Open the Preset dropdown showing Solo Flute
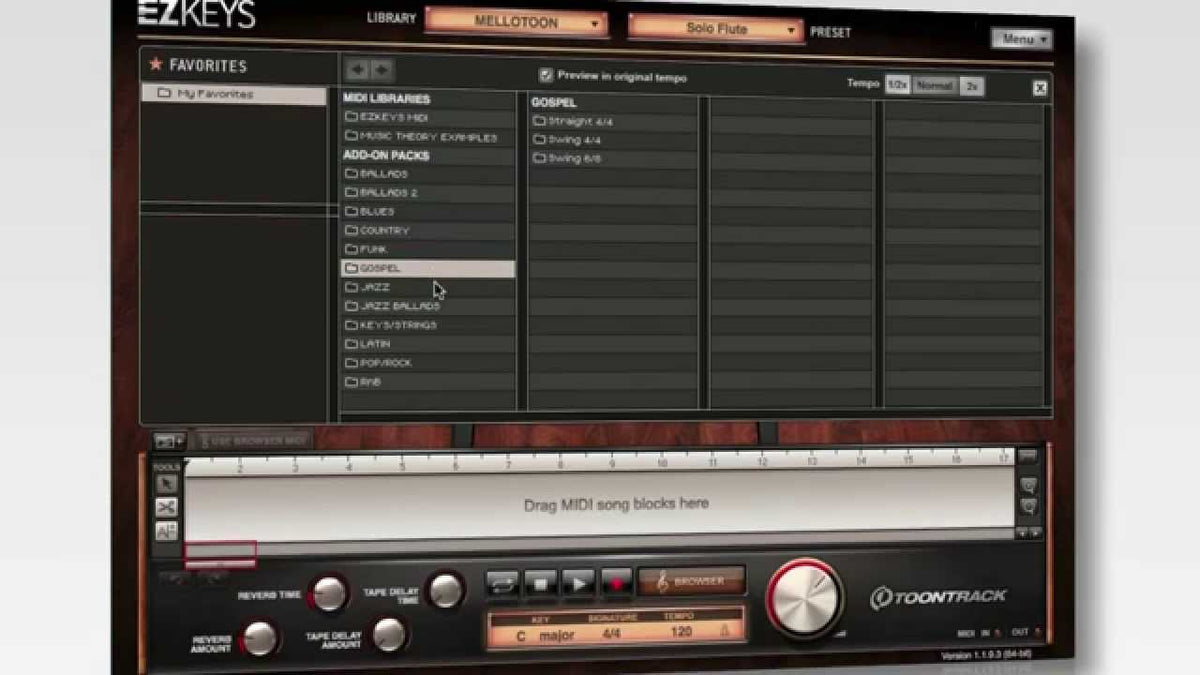This screenshot has width=1200, height=675. (x=716, y=29)
